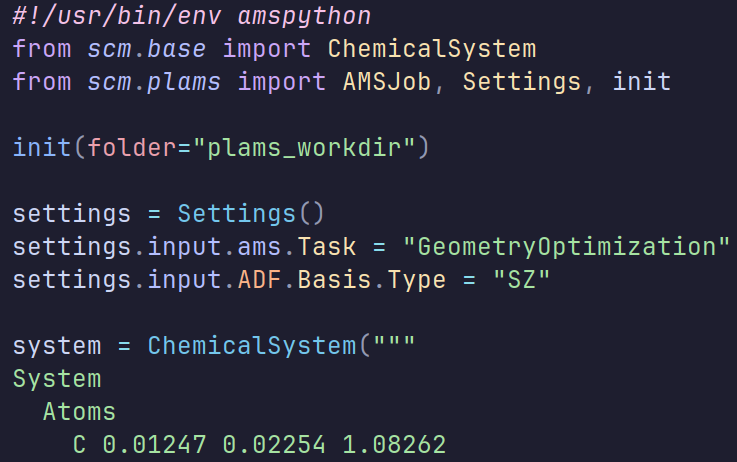This screenshot has width=737, height=462.
Task: Click ChemicalSystem in the import statement
Action: pyautogui.click(x=432, y=49)
